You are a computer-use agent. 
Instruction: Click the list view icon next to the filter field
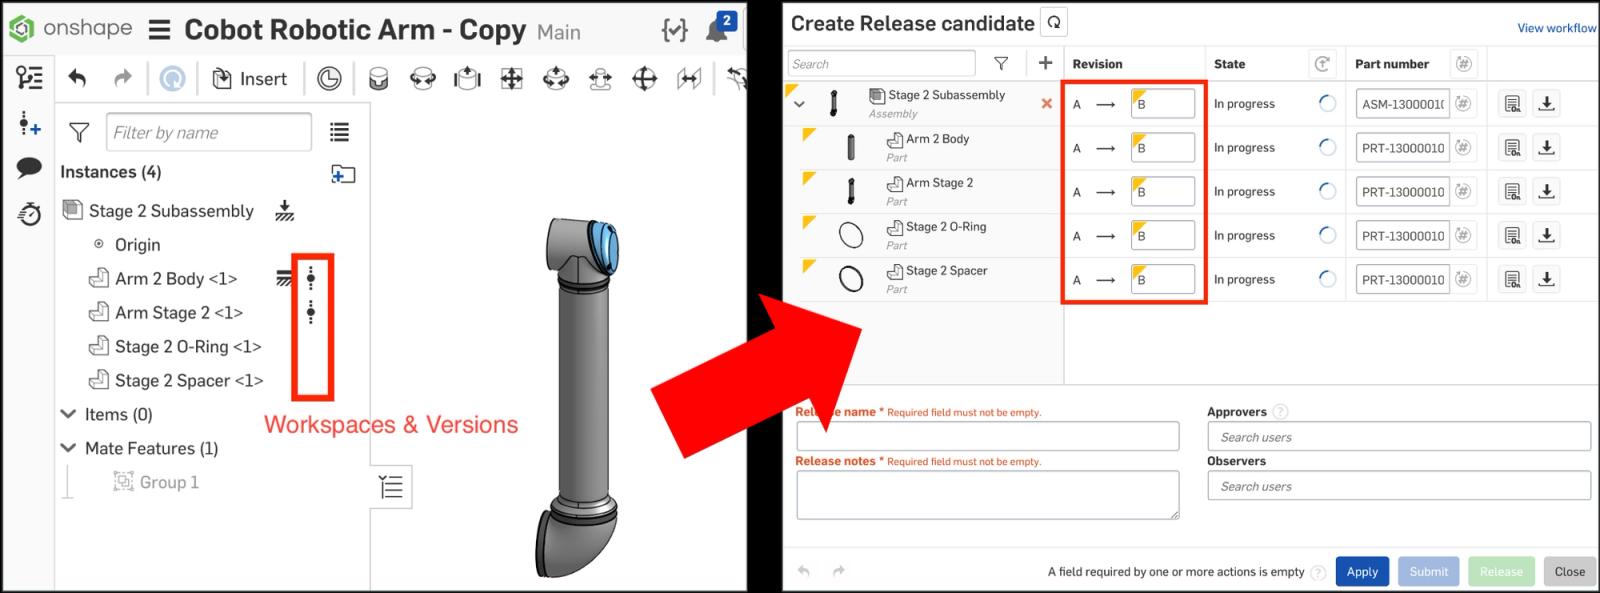340,132
